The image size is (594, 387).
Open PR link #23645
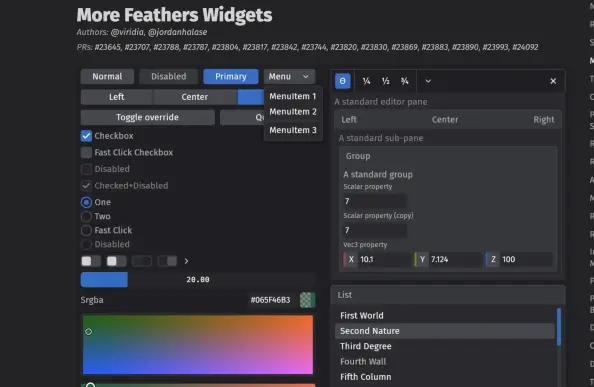click(x=108, y=47)
